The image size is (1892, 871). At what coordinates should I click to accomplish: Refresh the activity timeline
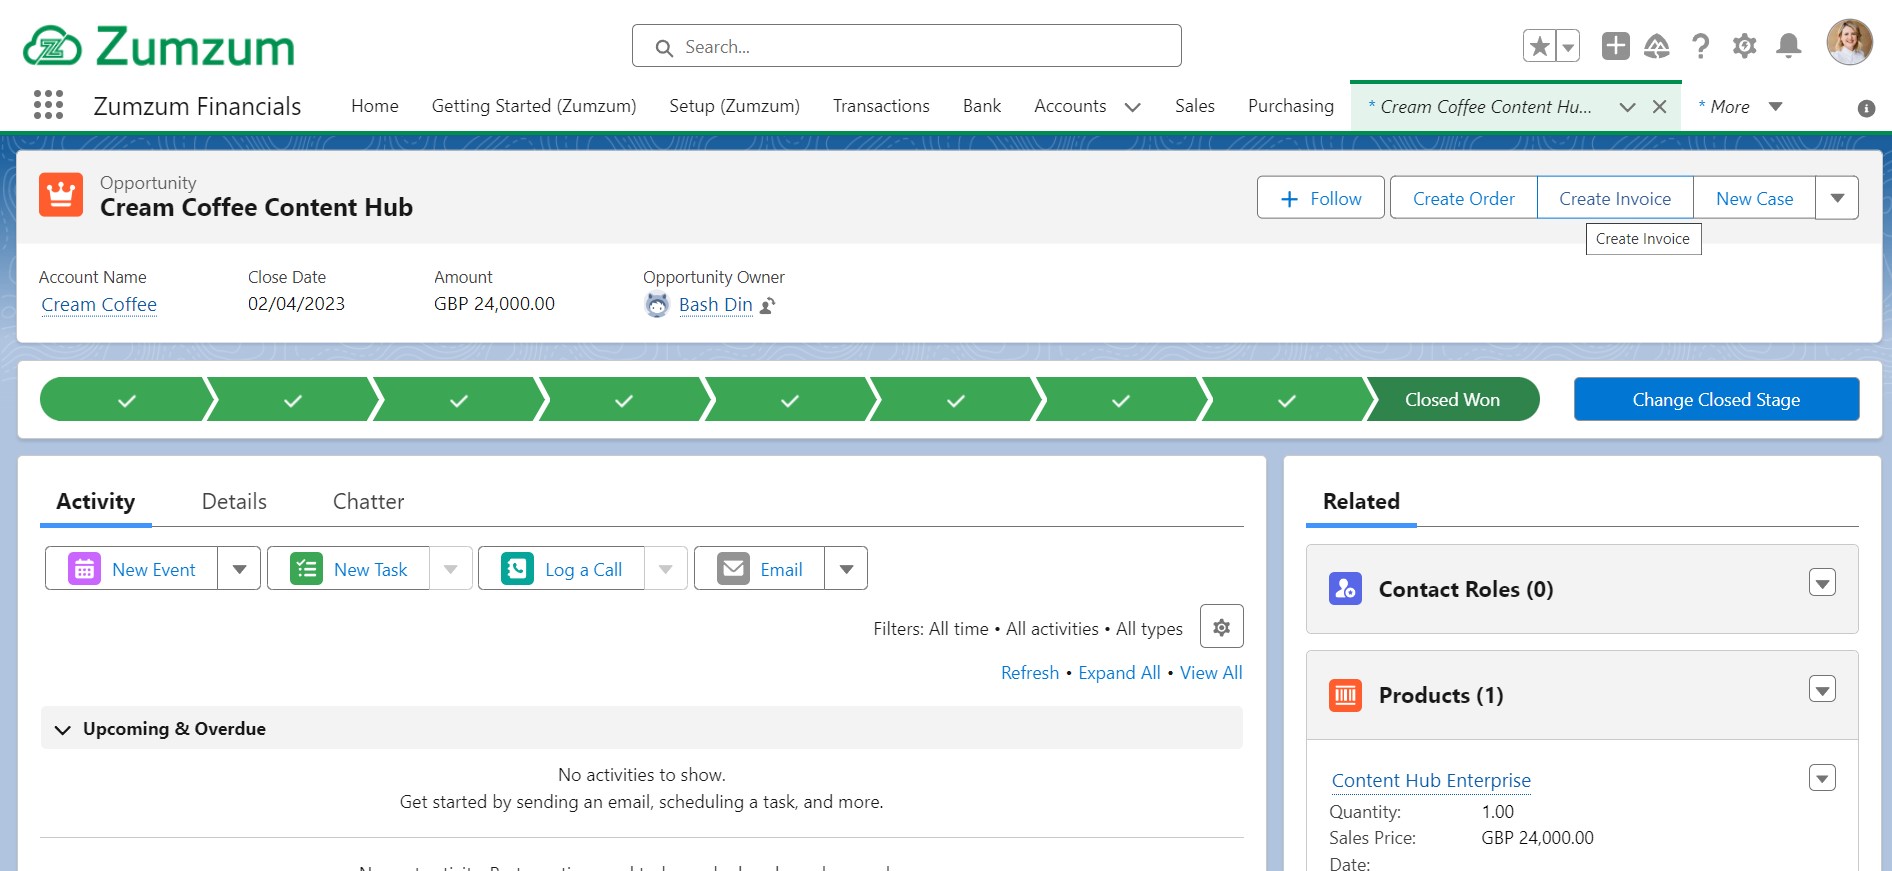pyautogui.click(x=1030, y=672)
